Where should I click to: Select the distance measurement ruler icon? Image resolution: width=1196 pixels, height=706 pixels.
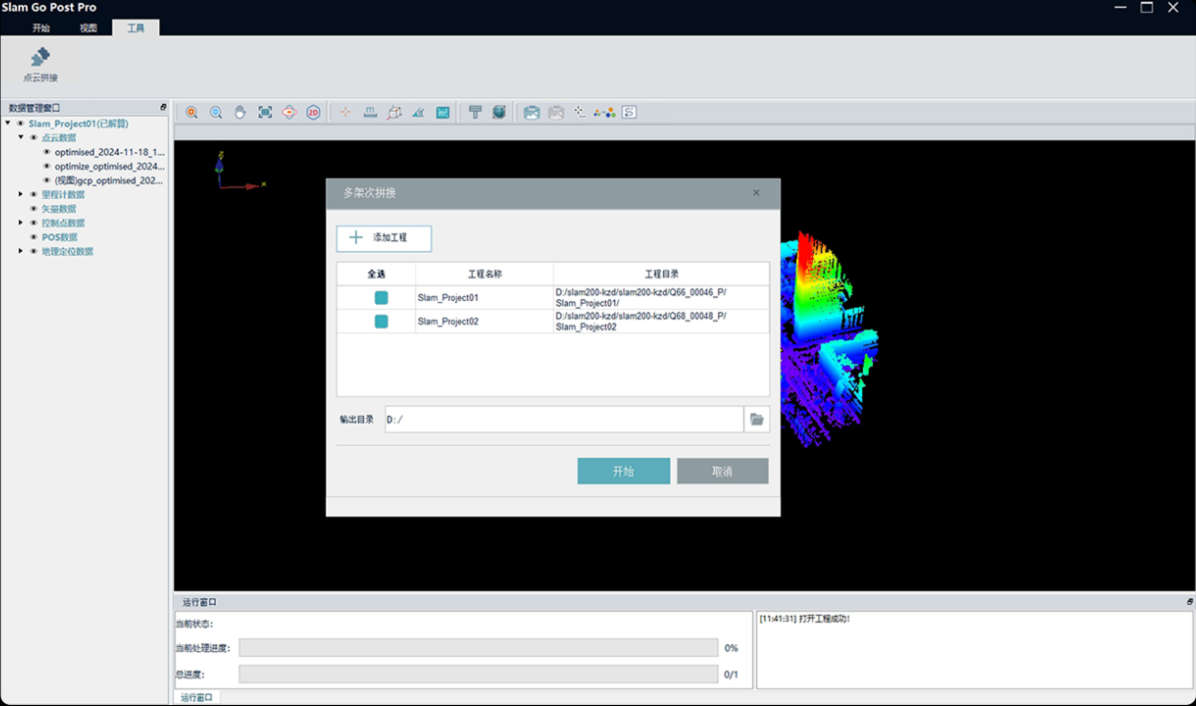click(370, 113)
